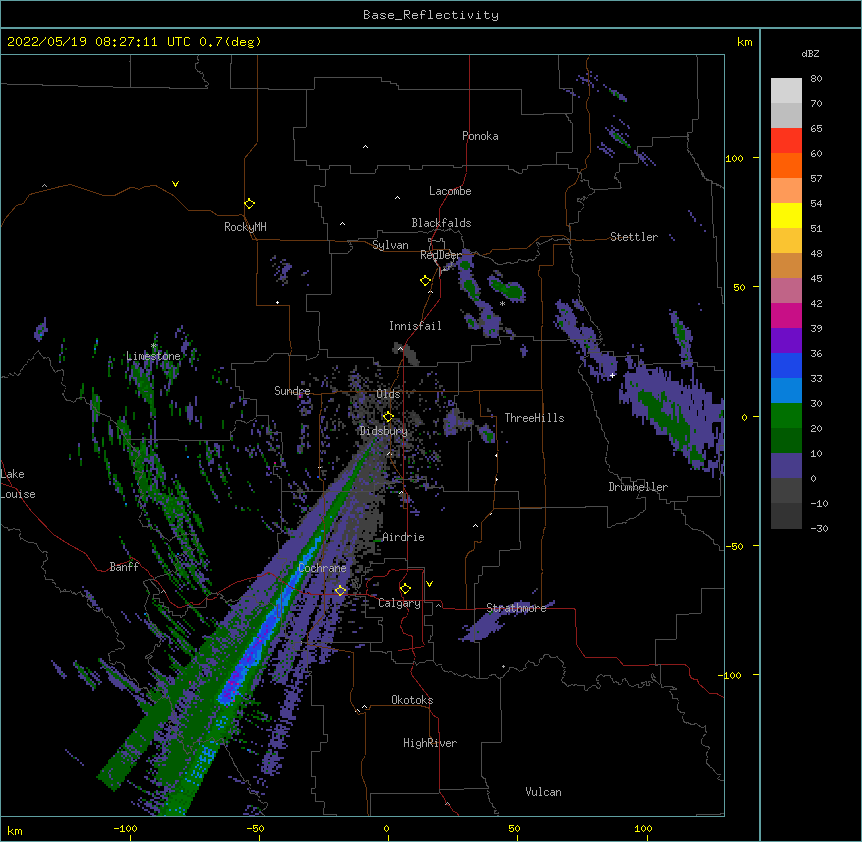Screen dimensions: 862x842
Task: Choose the light blue 33-30 dBZ swatch
Action: [786, 390]
